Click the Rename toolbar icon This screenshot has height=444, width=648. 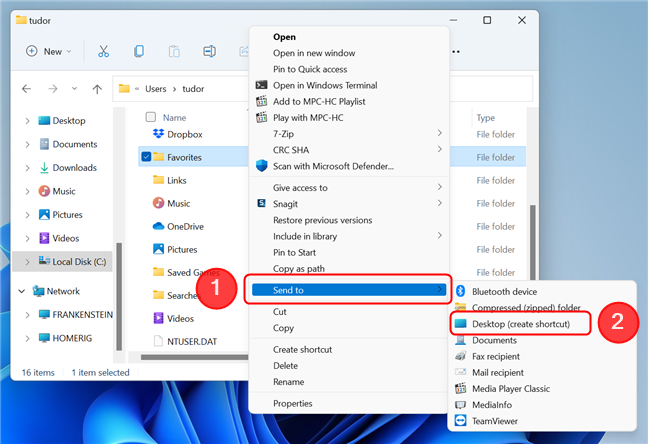pos(209,51)
